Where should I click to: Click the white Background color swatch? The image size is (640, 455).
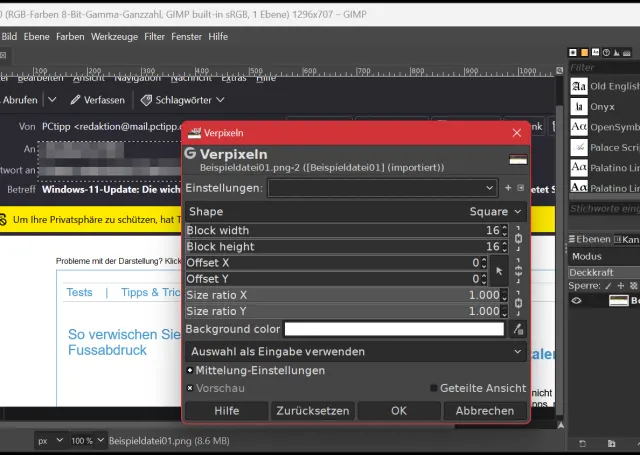point(394,329)
